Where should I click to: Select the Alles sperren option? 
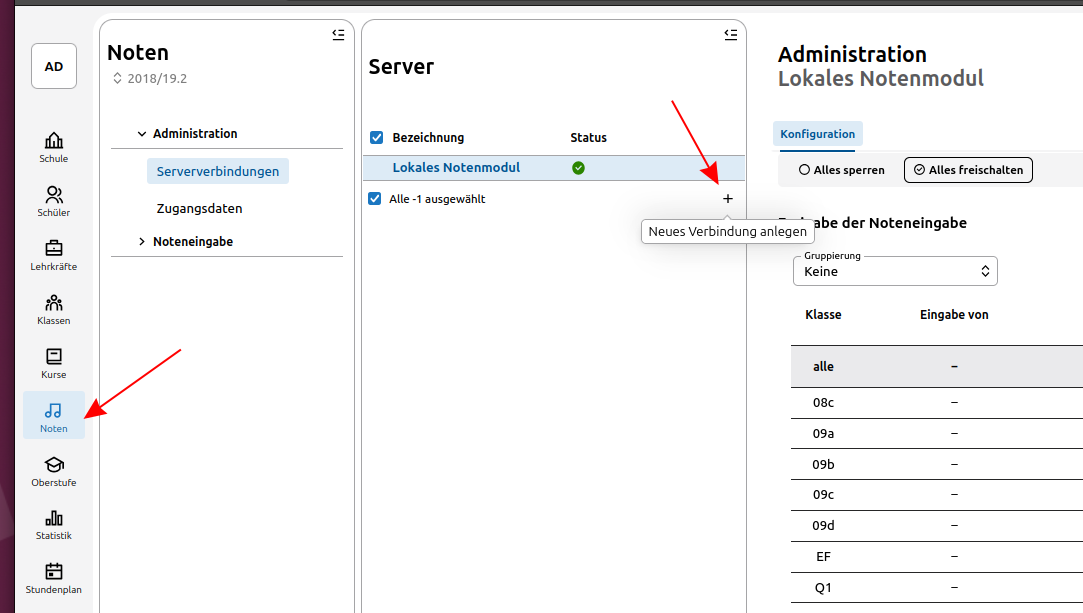841,170
